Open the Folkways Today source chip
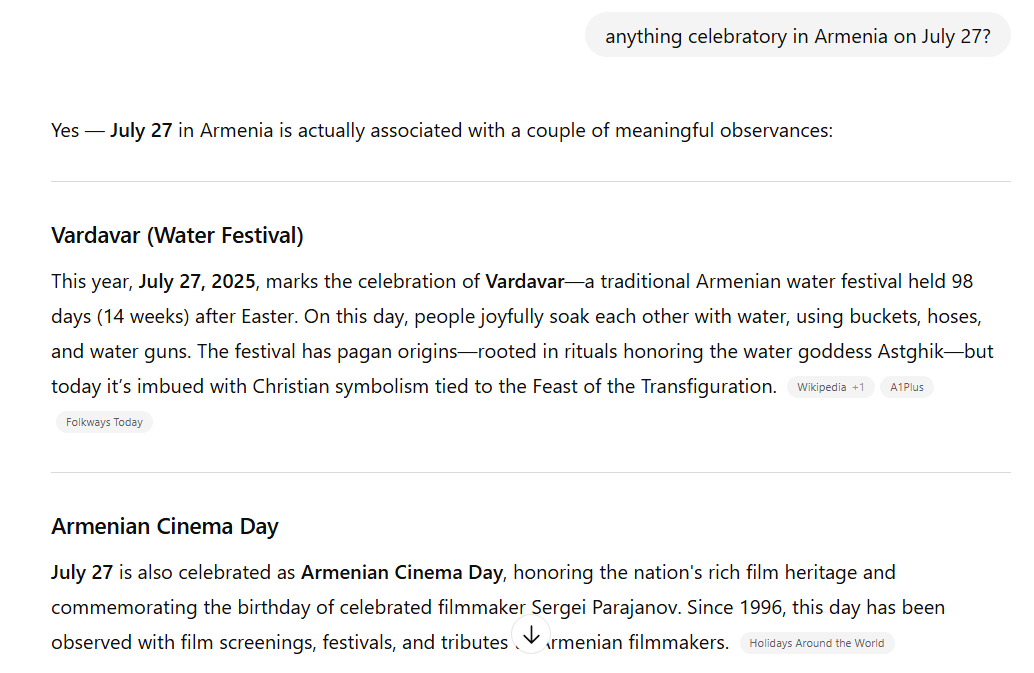This screenshot has height=673, width=1034. [104, 422]
